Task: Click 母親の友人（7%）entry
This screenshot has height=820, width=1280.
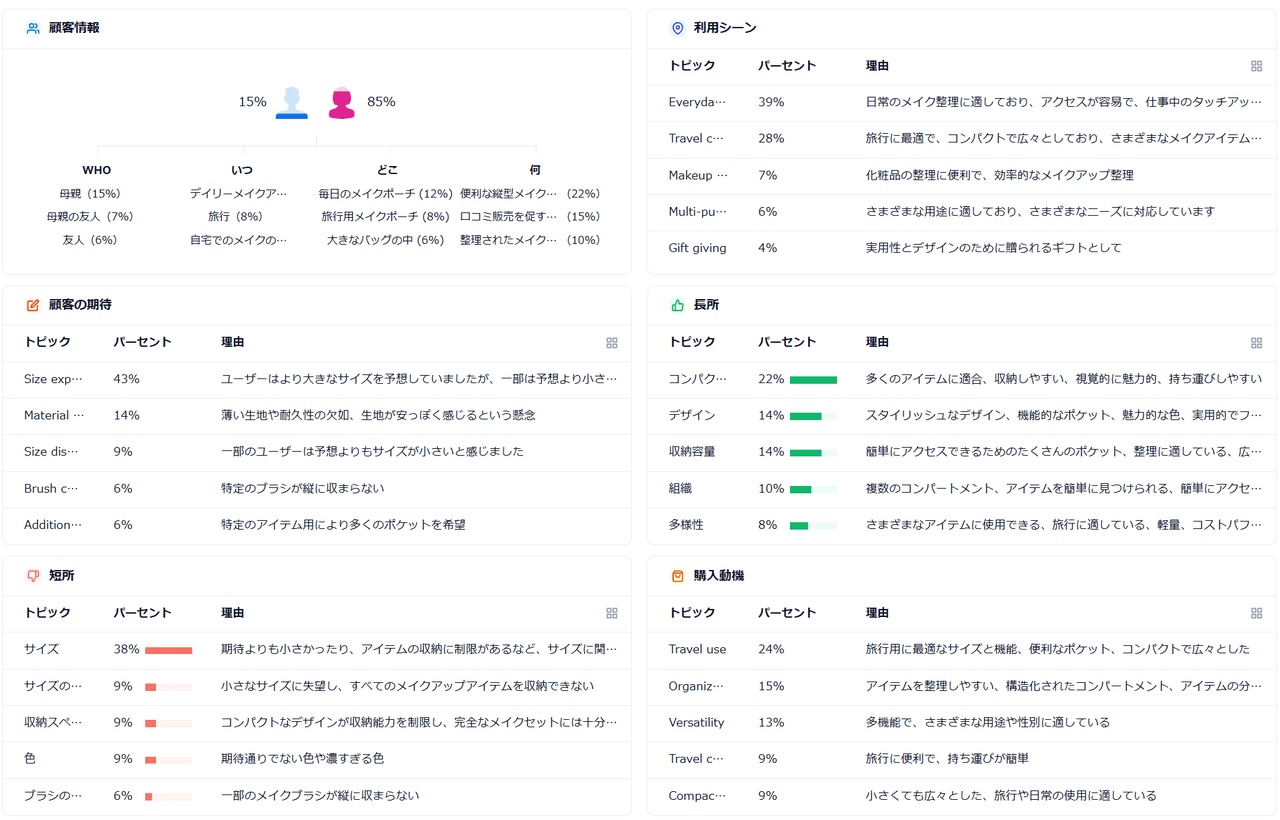Action: click(90, 217)
